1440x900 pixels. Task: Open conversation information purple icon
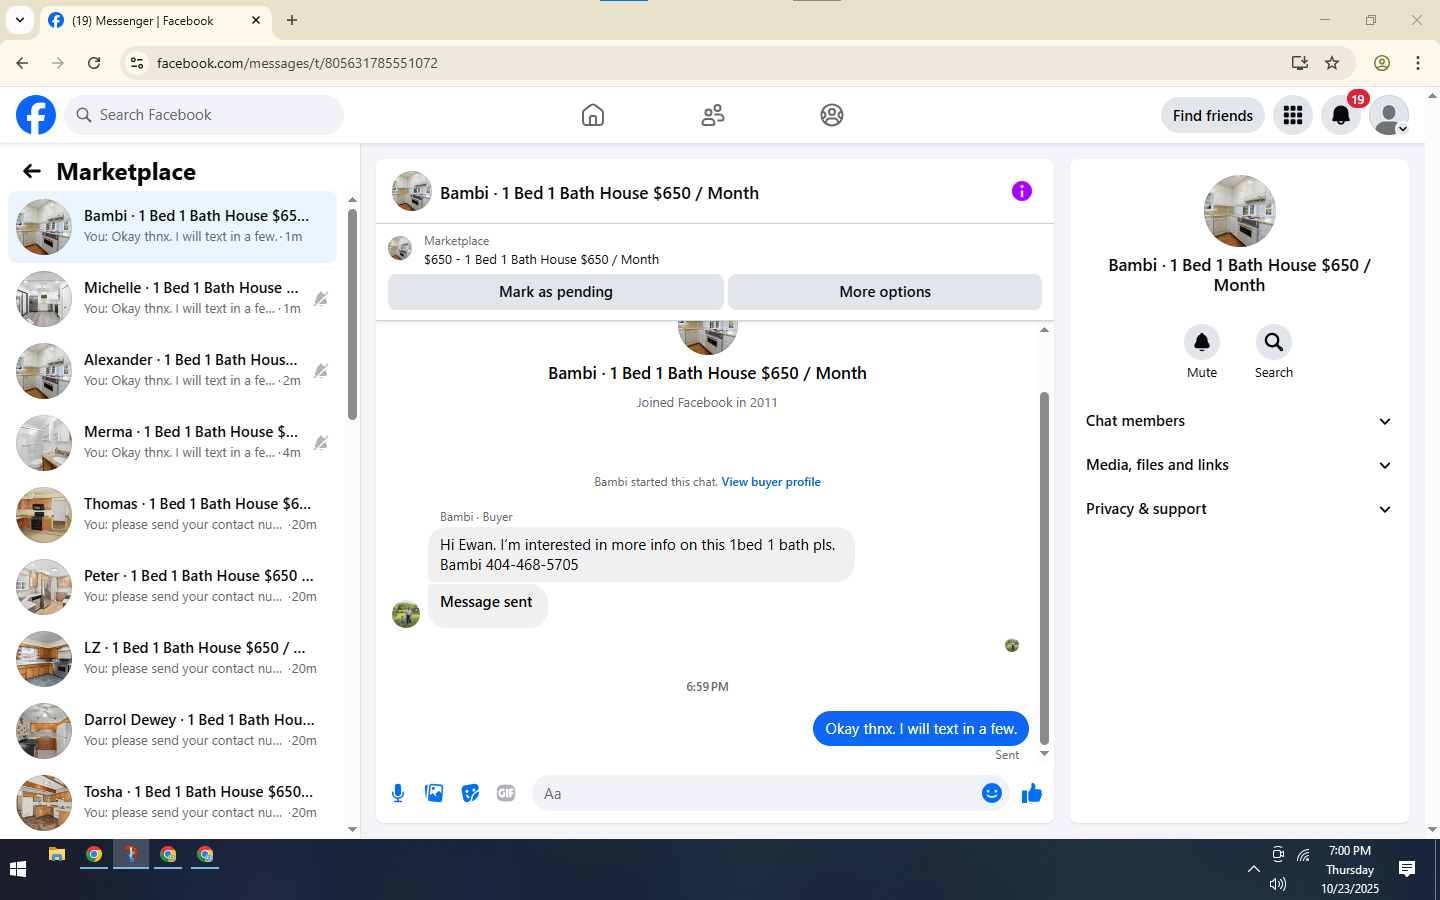click(1021, 191)
